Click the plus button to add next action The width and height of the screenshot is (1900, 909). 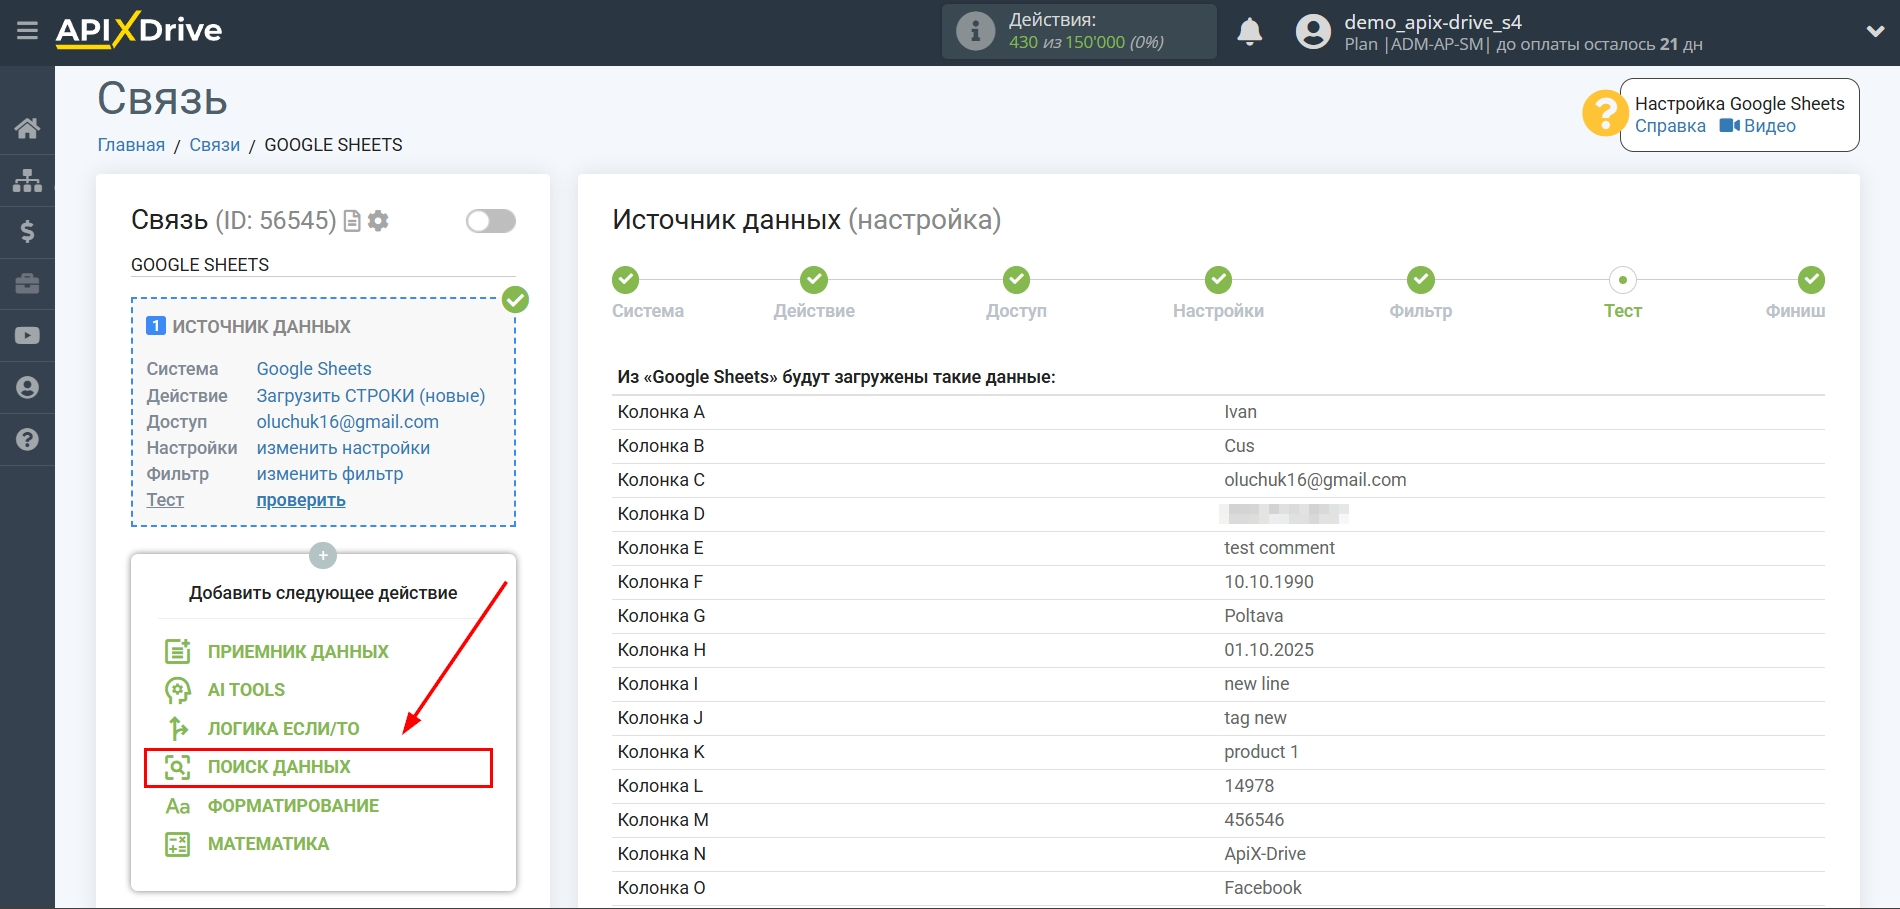point(322,555)
